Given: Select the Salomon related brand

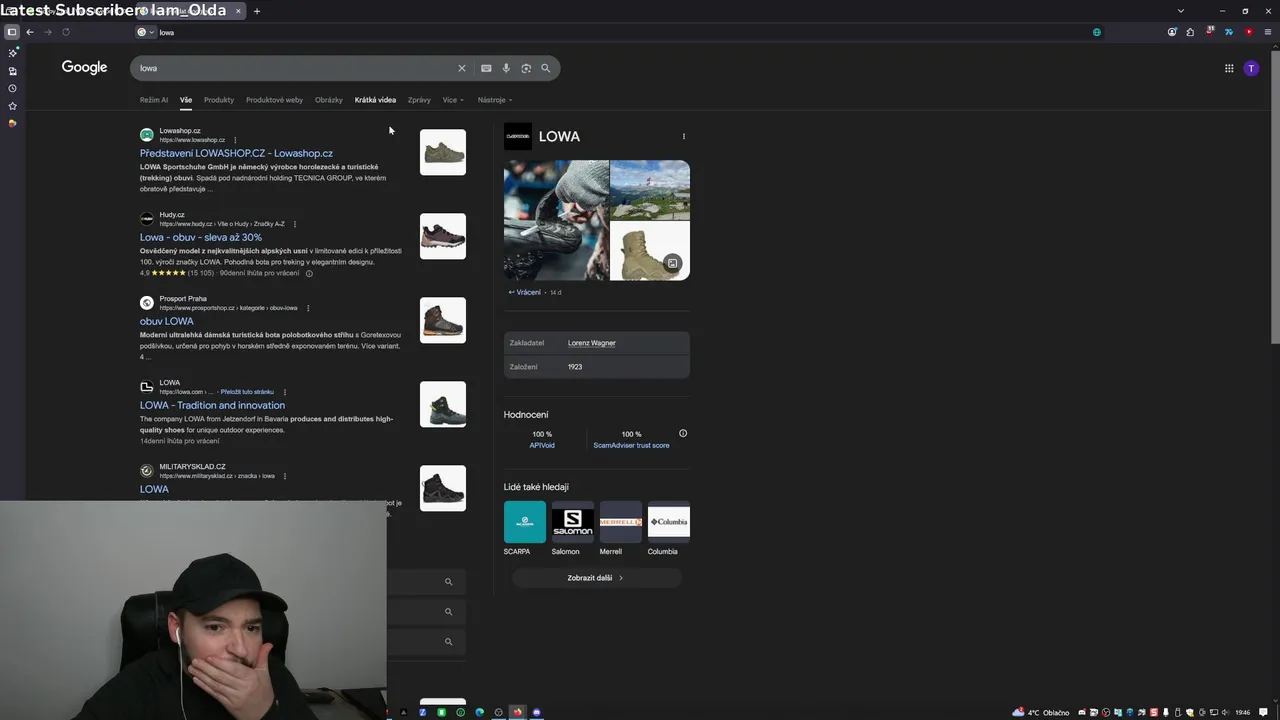Looking at the screenshot, I should (573, 528).
